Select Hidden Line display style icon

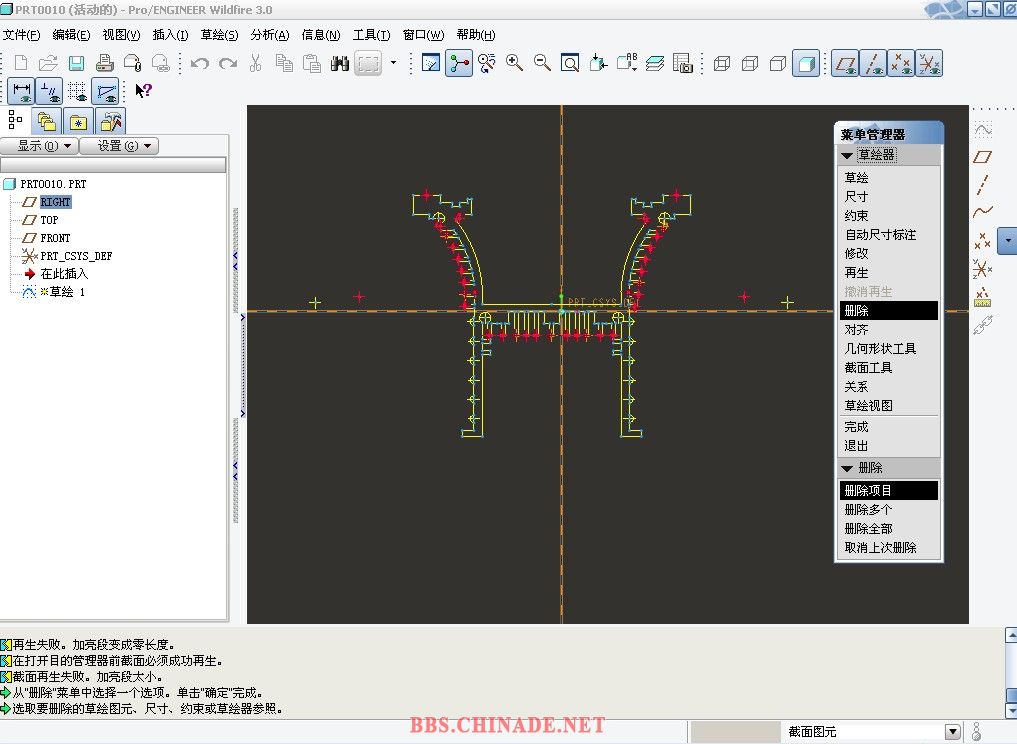[750, 63]
